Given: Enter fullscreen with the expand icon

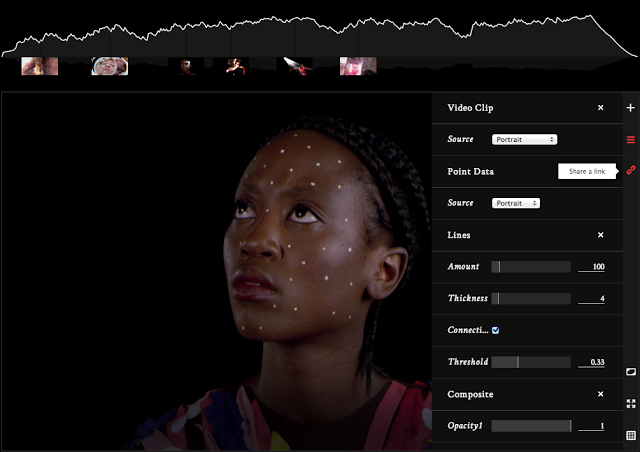Looking at the screenshot, I should tap(630, 403).
